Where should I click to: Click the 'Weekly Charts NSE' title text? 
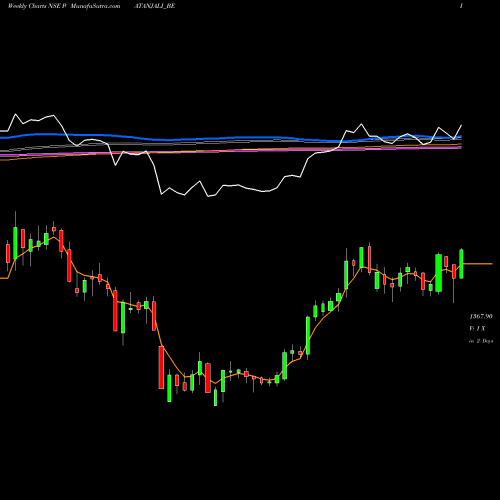pos(33,6)
